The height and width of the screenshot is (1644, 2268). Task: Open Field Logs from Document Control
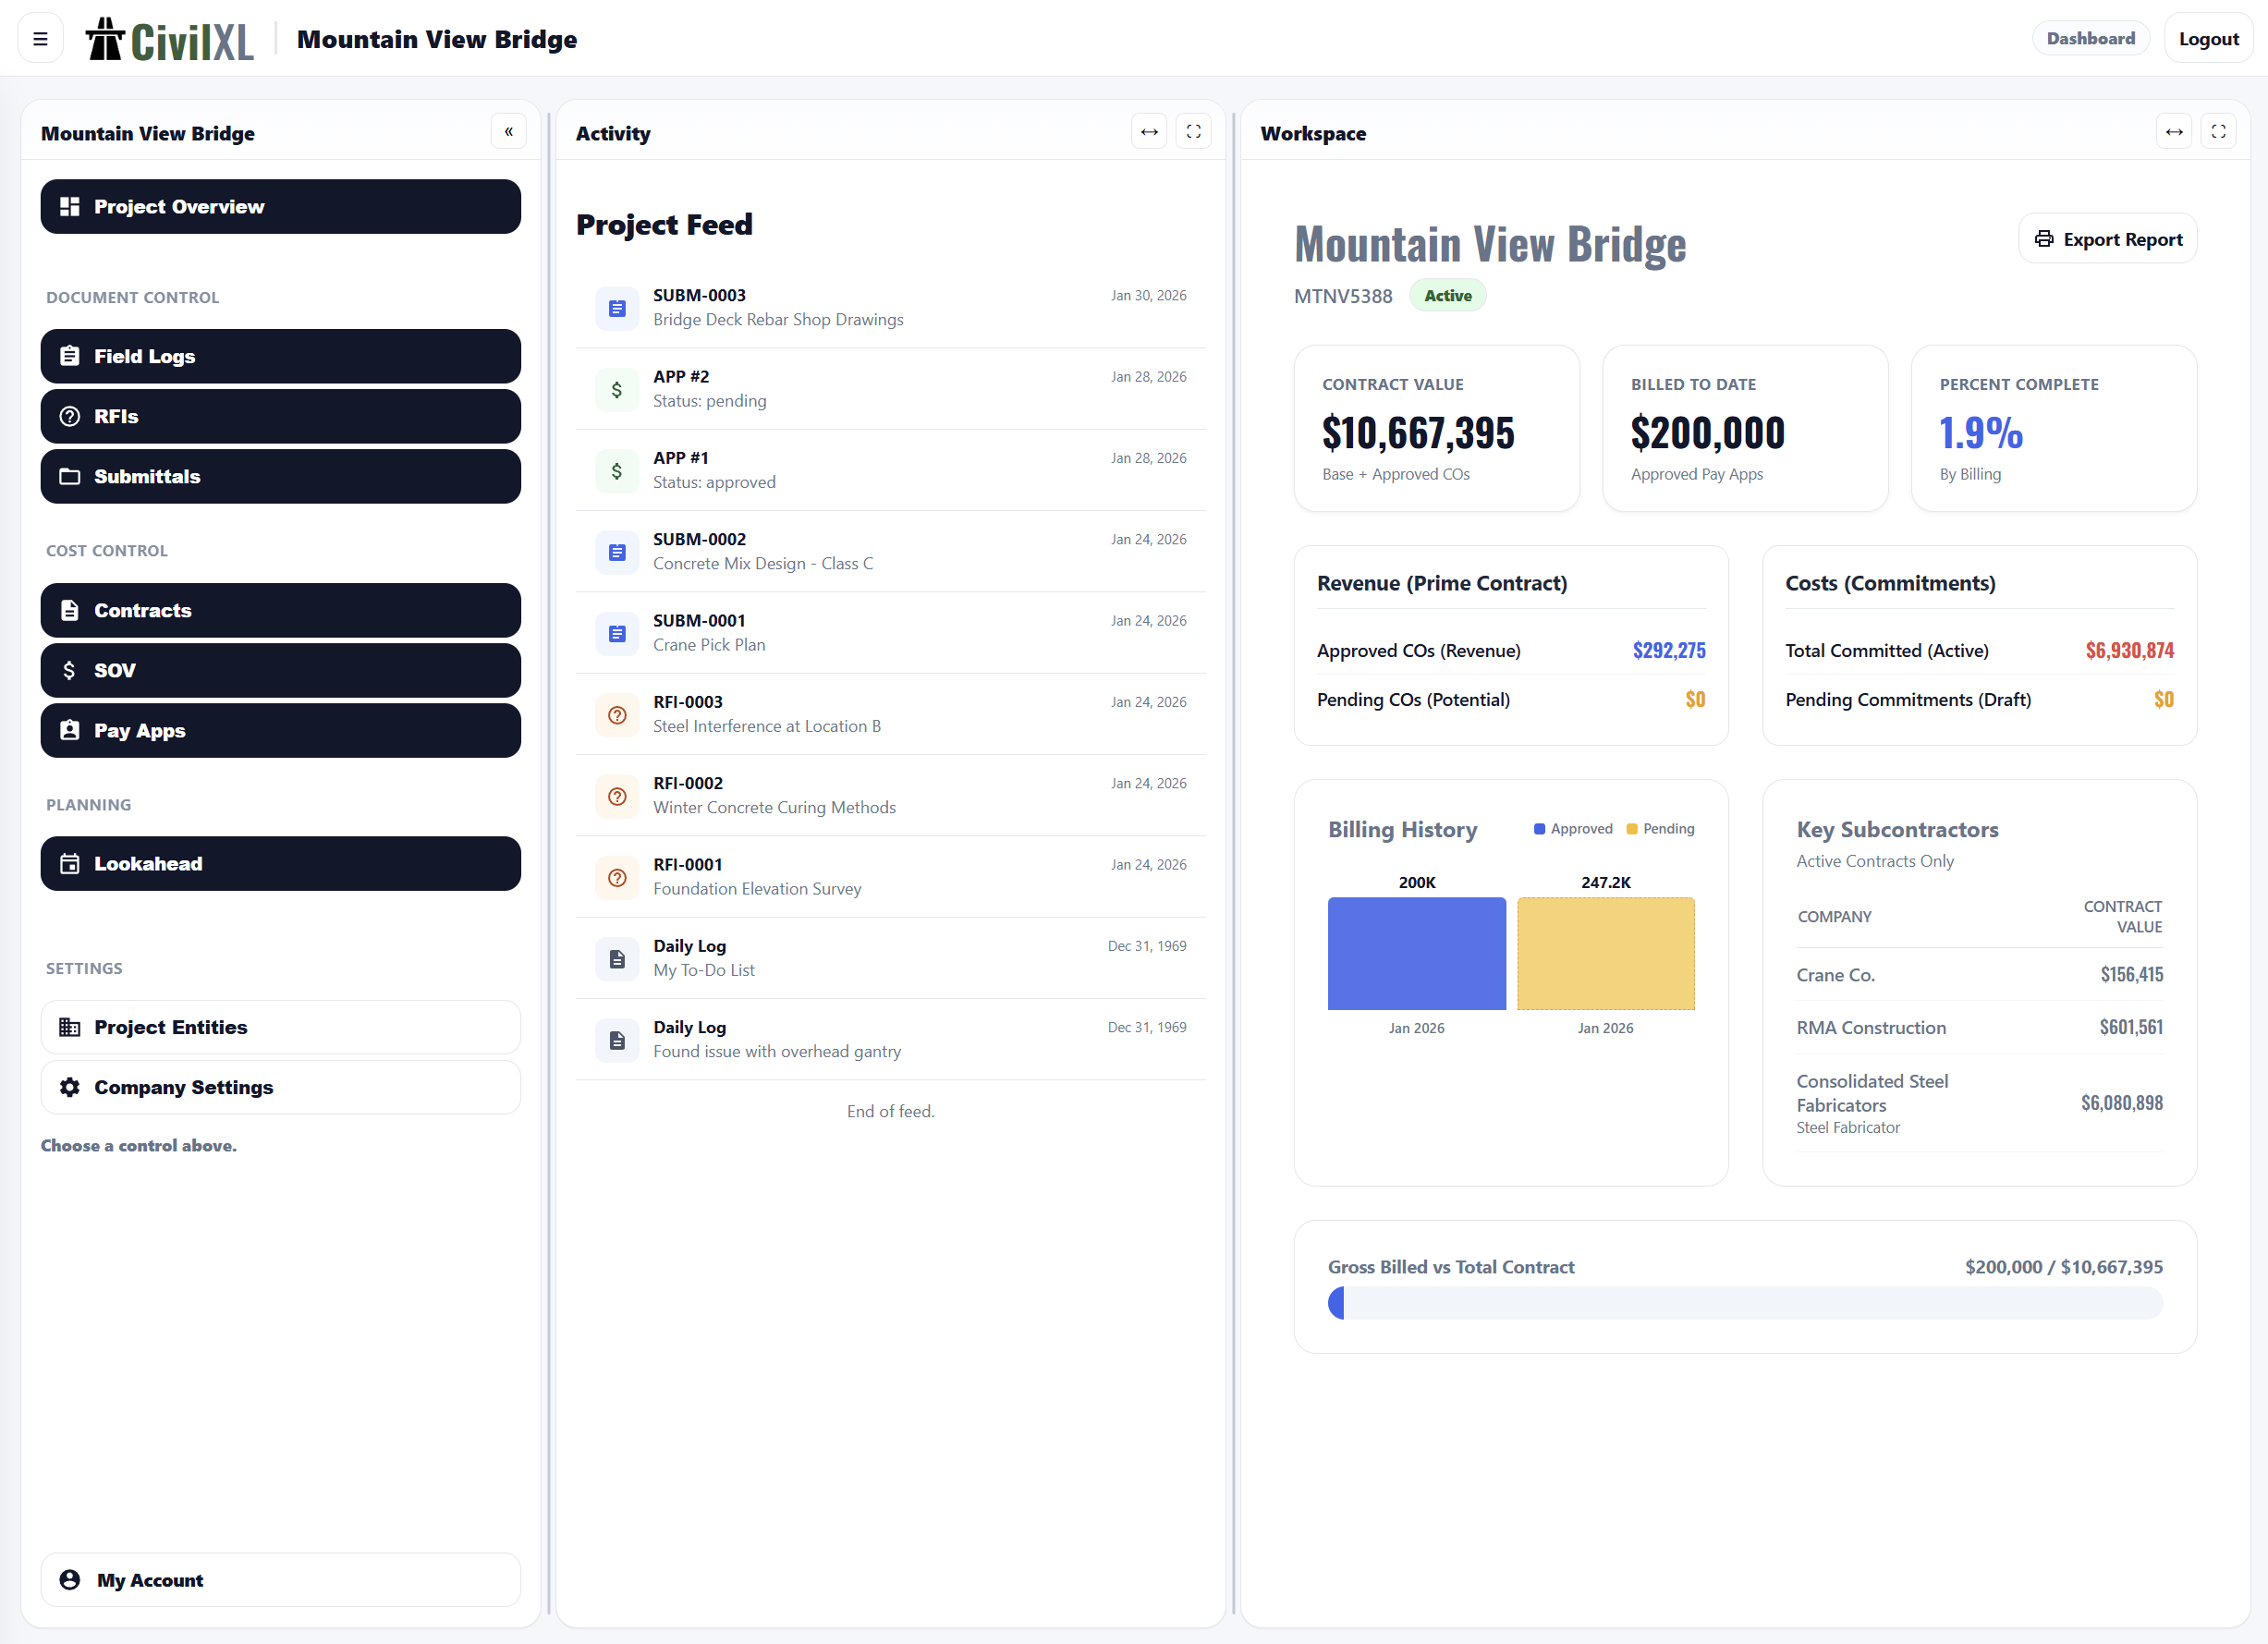click(x=280, y=356)
